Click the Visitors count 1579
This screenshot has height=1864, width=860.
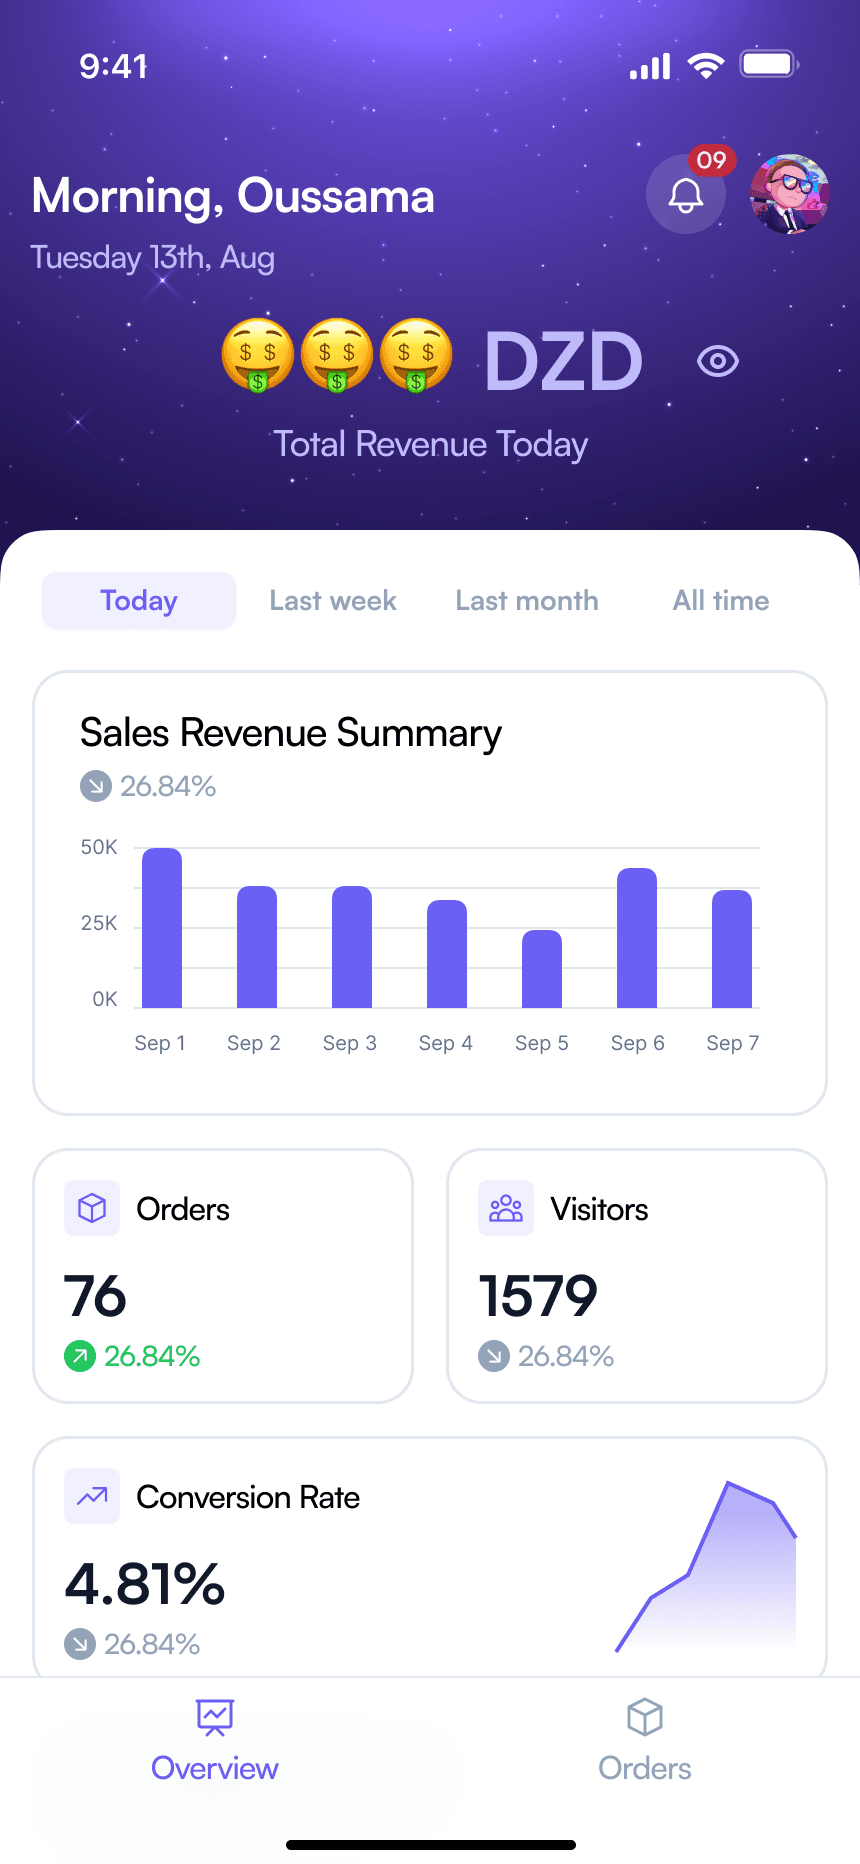coord(538,1296)
